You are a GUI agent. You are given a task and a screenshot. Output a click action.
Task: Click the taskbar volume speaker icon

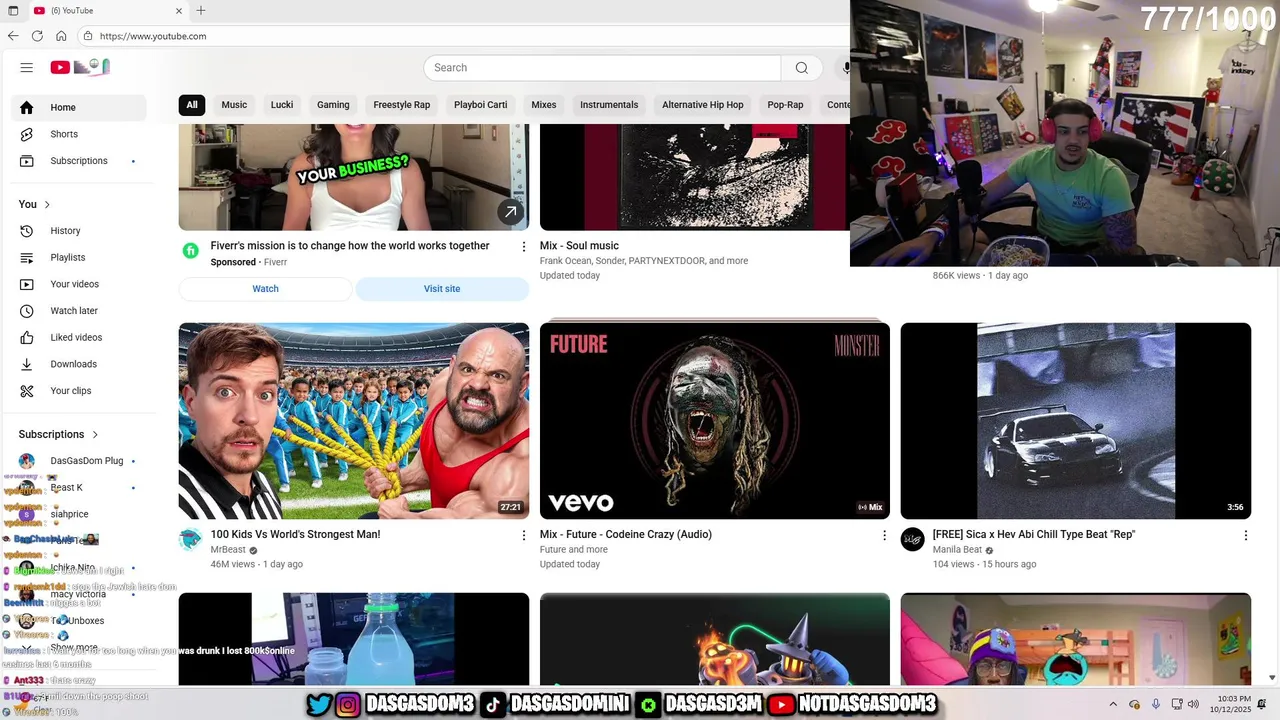[x=1193, y=704]
